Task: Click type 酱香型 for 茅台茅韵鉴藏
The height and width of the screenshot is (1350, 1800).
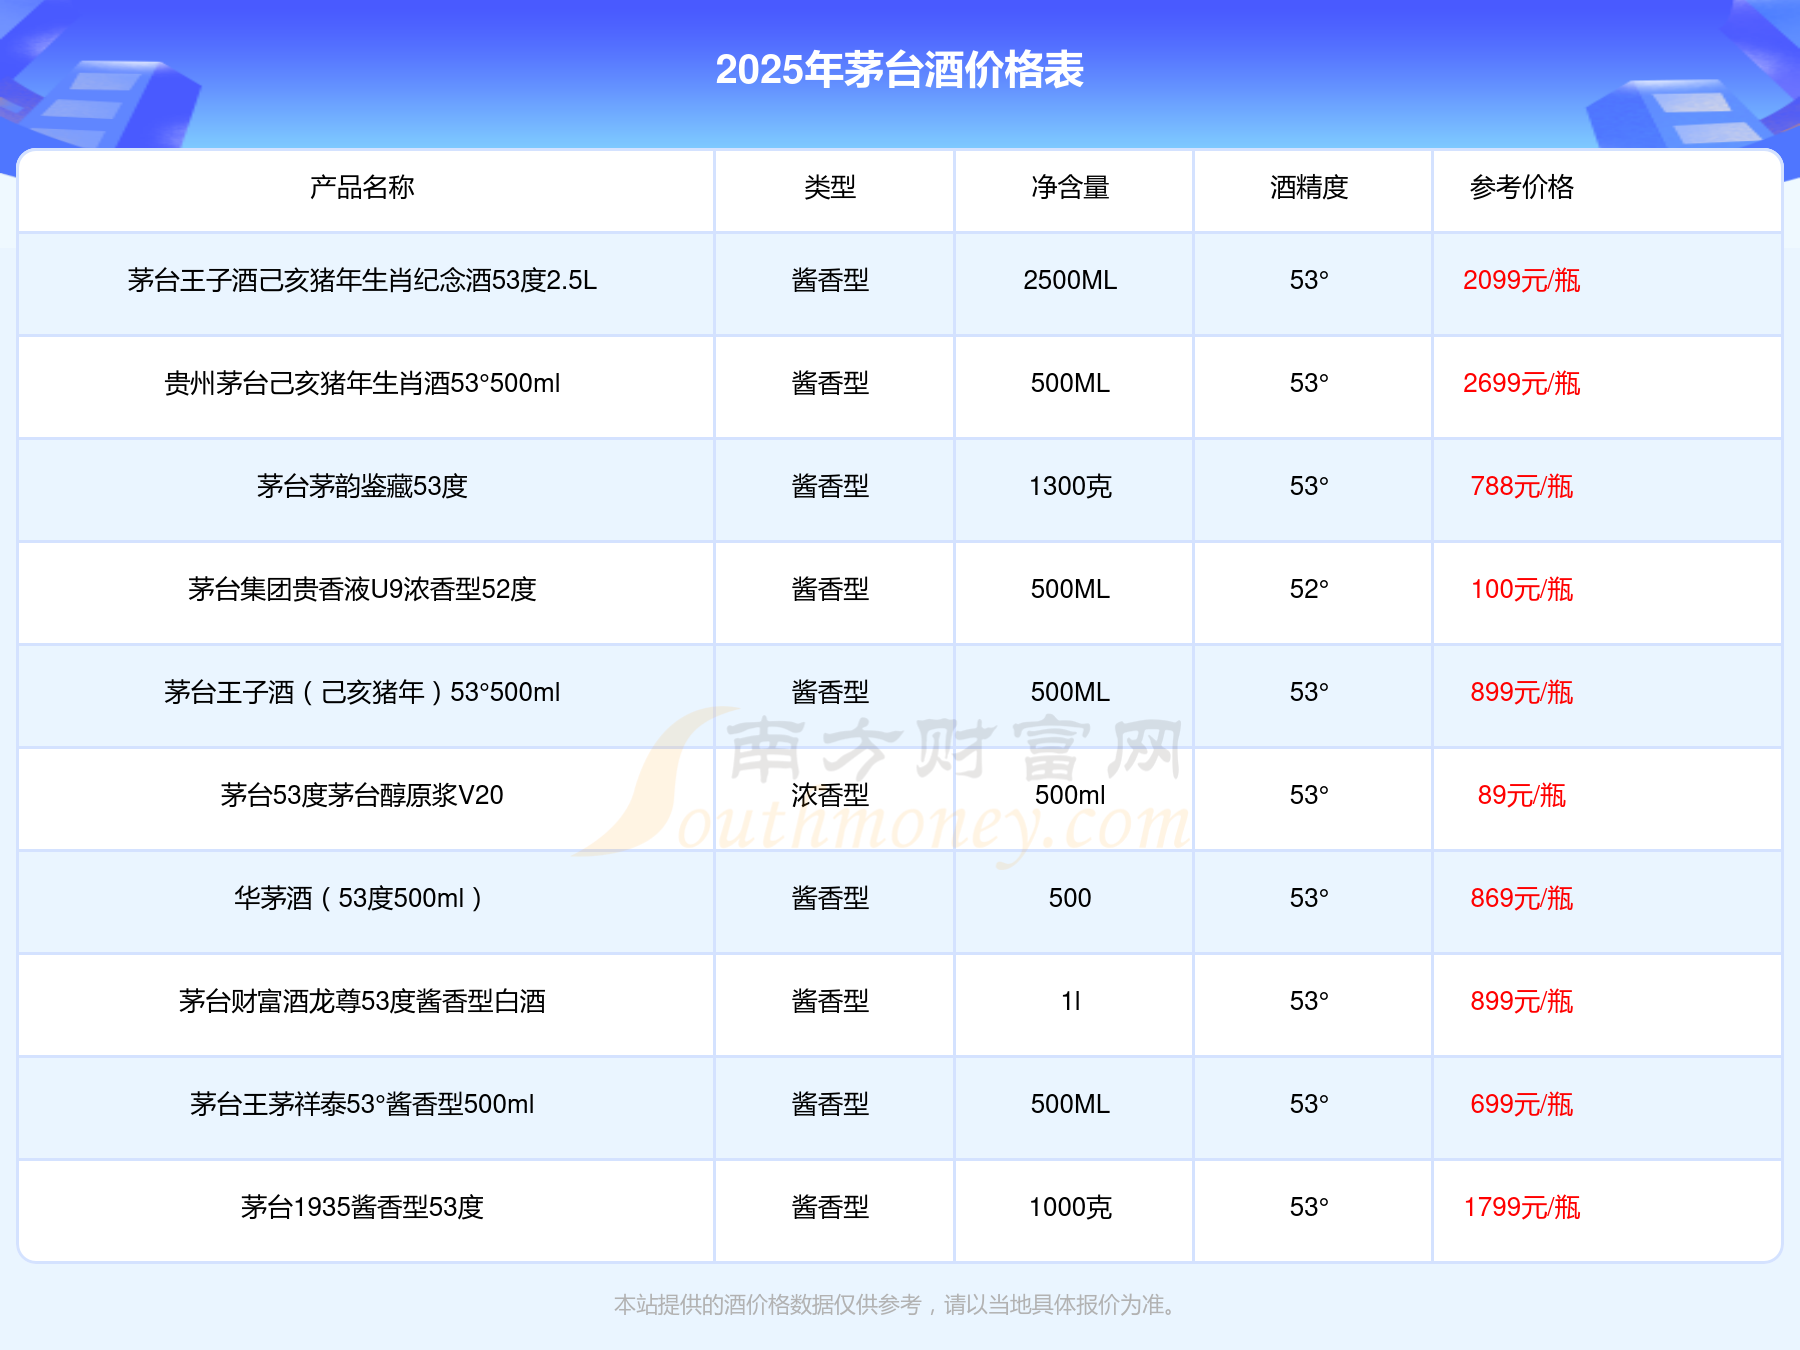Action: [x=830, y=486]
